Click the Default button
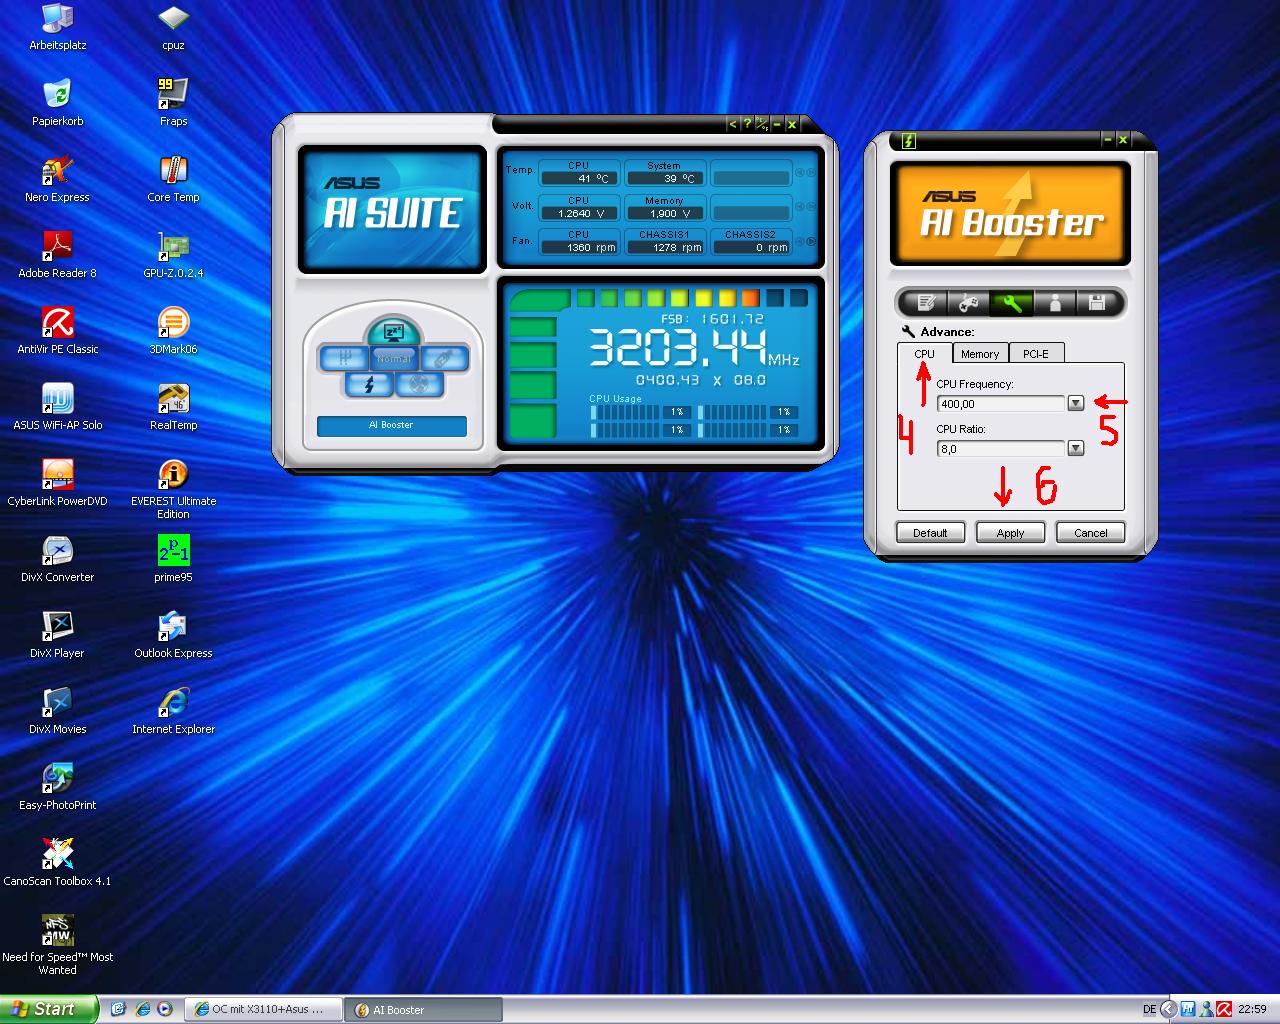This screenshot has width=1280, height=1024. [930, 533]
